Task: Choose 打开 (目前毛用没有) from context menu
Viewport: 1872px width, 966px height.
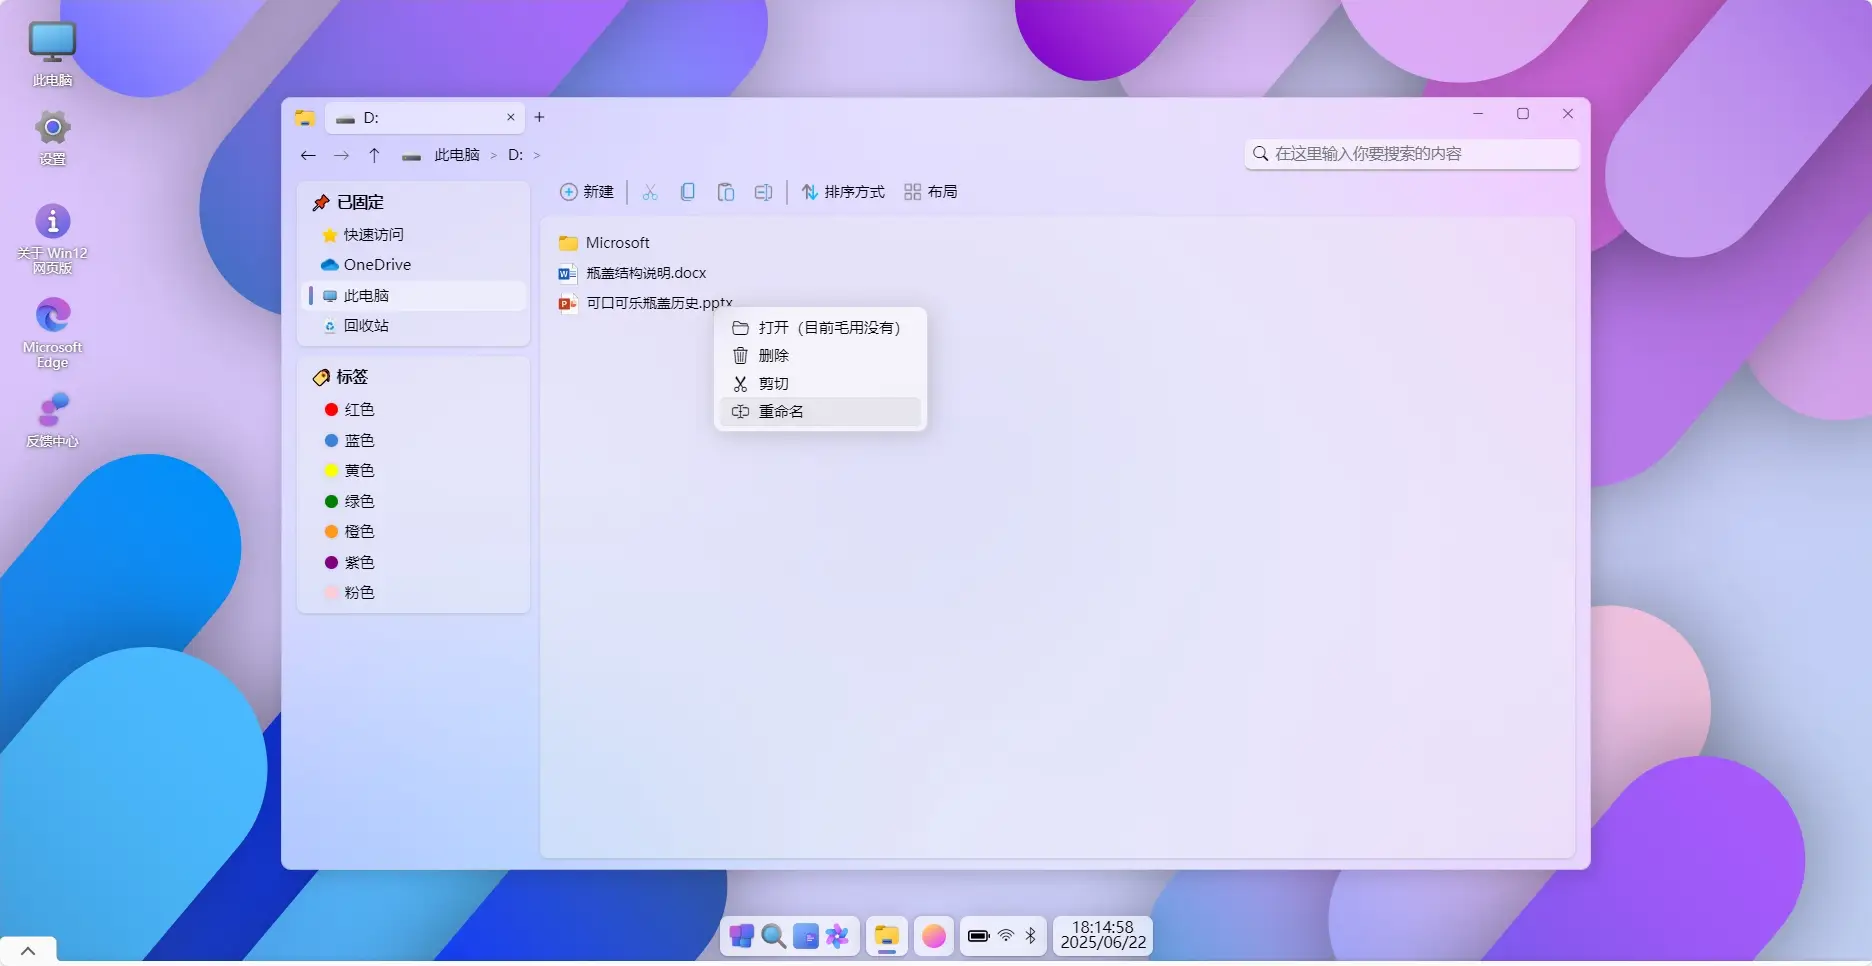Action: pos(820,328)
